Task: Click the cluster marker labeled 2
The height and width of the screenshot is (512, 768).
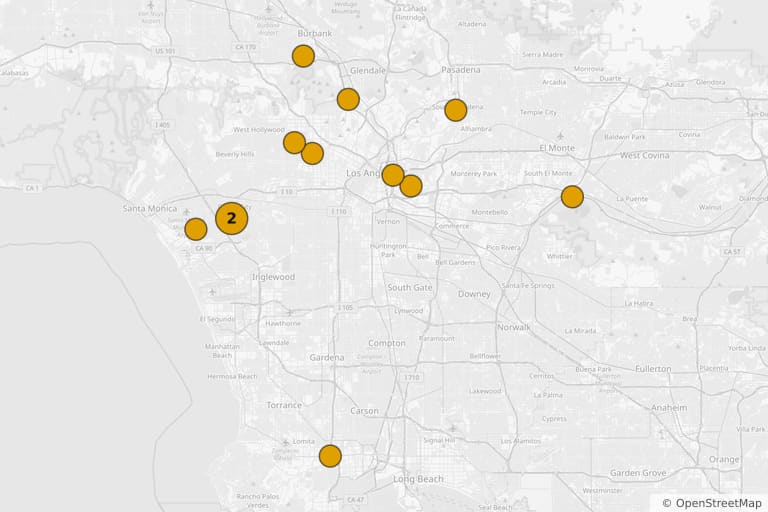Action: tap(232, 219)
